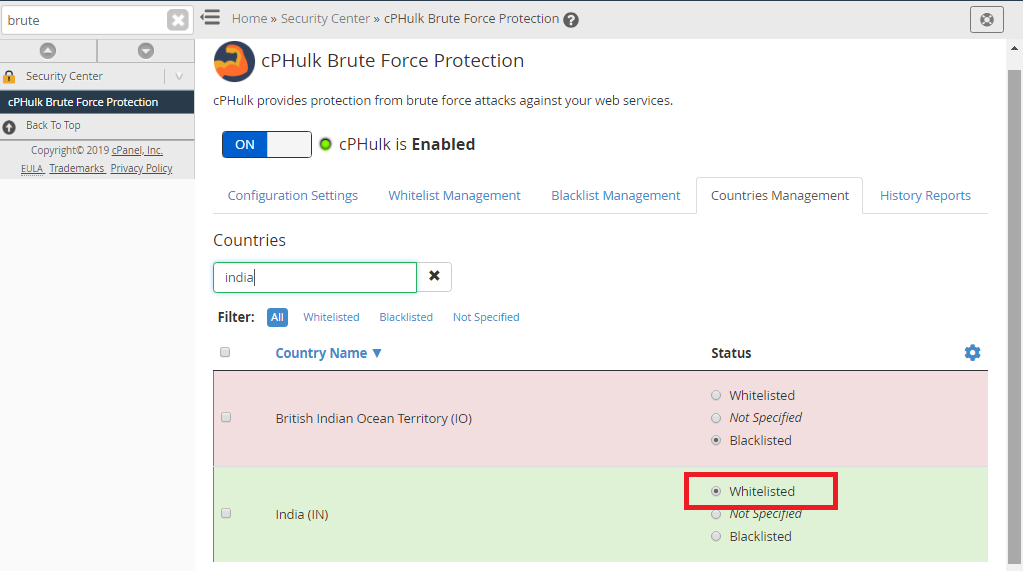Clear the country search with X button

coord(434,277)
